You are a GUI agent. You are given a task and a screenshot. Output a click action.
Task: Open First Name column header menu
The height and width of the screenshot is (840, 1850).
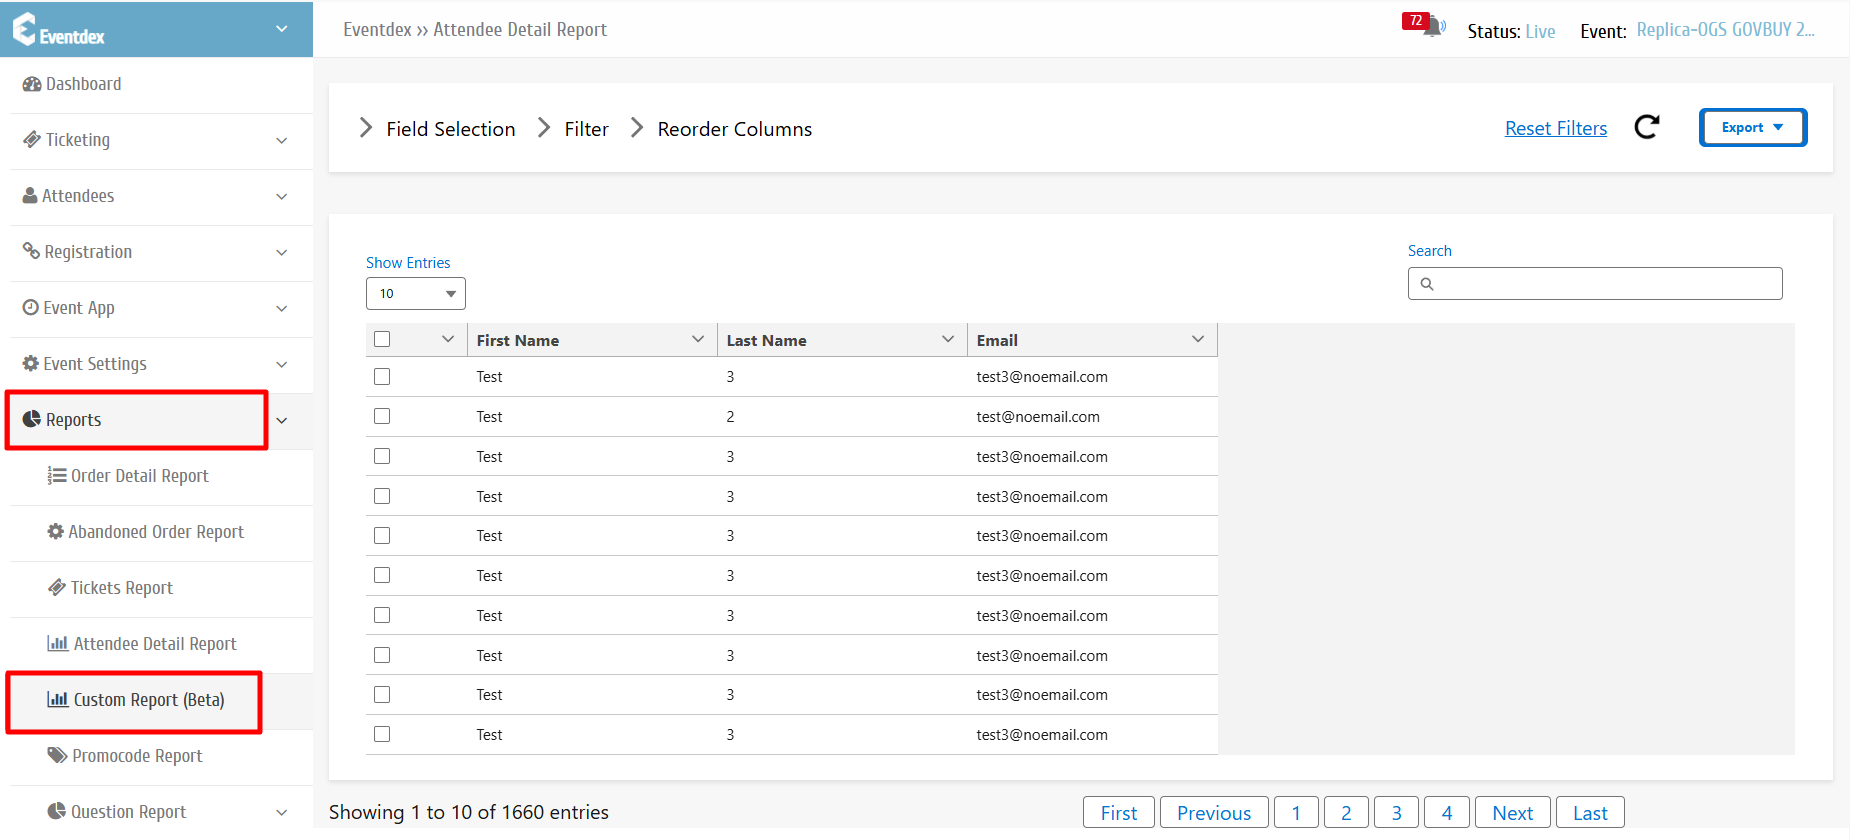pyautogui.click(x=697, y=340)
